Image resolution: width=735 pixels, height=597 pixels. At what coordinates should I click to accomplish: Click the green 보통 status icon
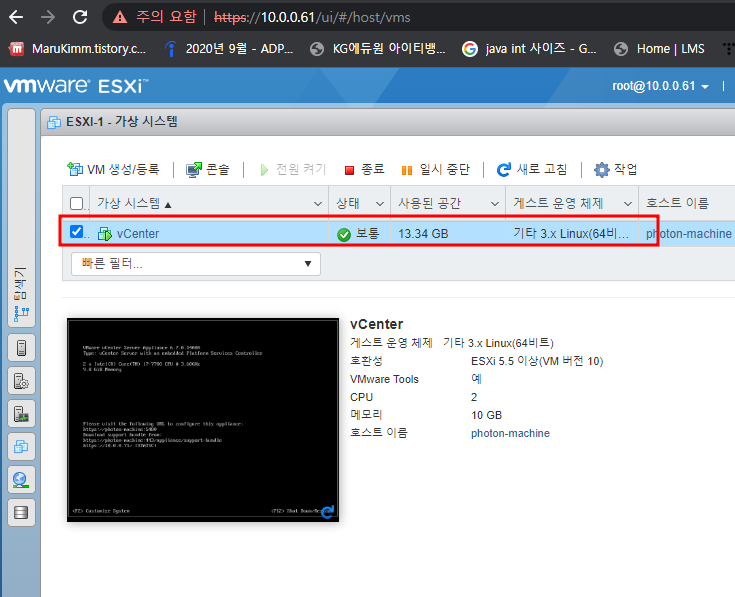pyautogui.click(x=344, y=234)
